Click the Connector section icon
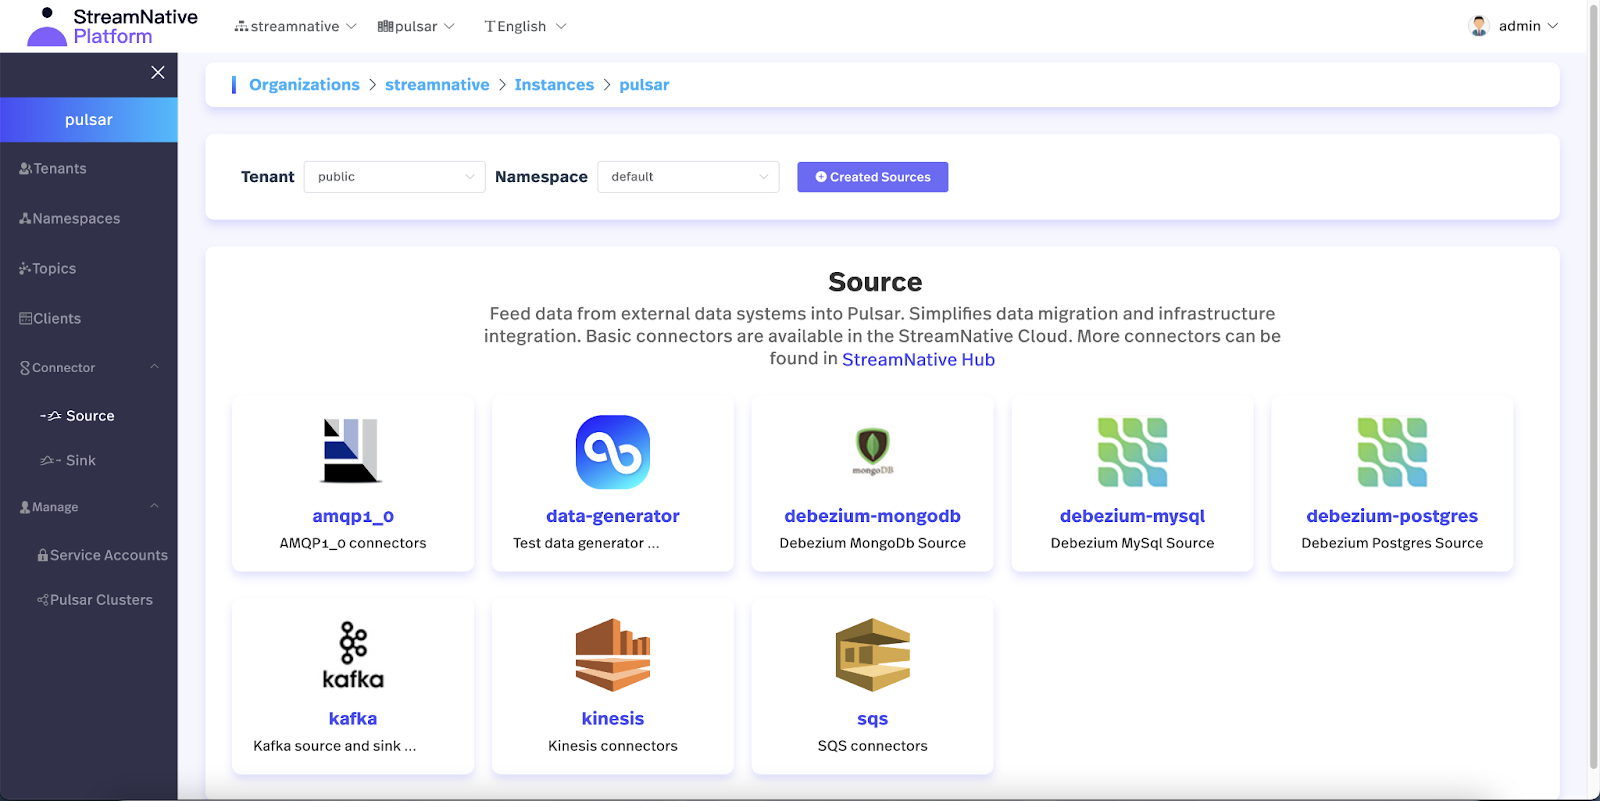Viewport: 1600px width, 801px height. (25, 368)
